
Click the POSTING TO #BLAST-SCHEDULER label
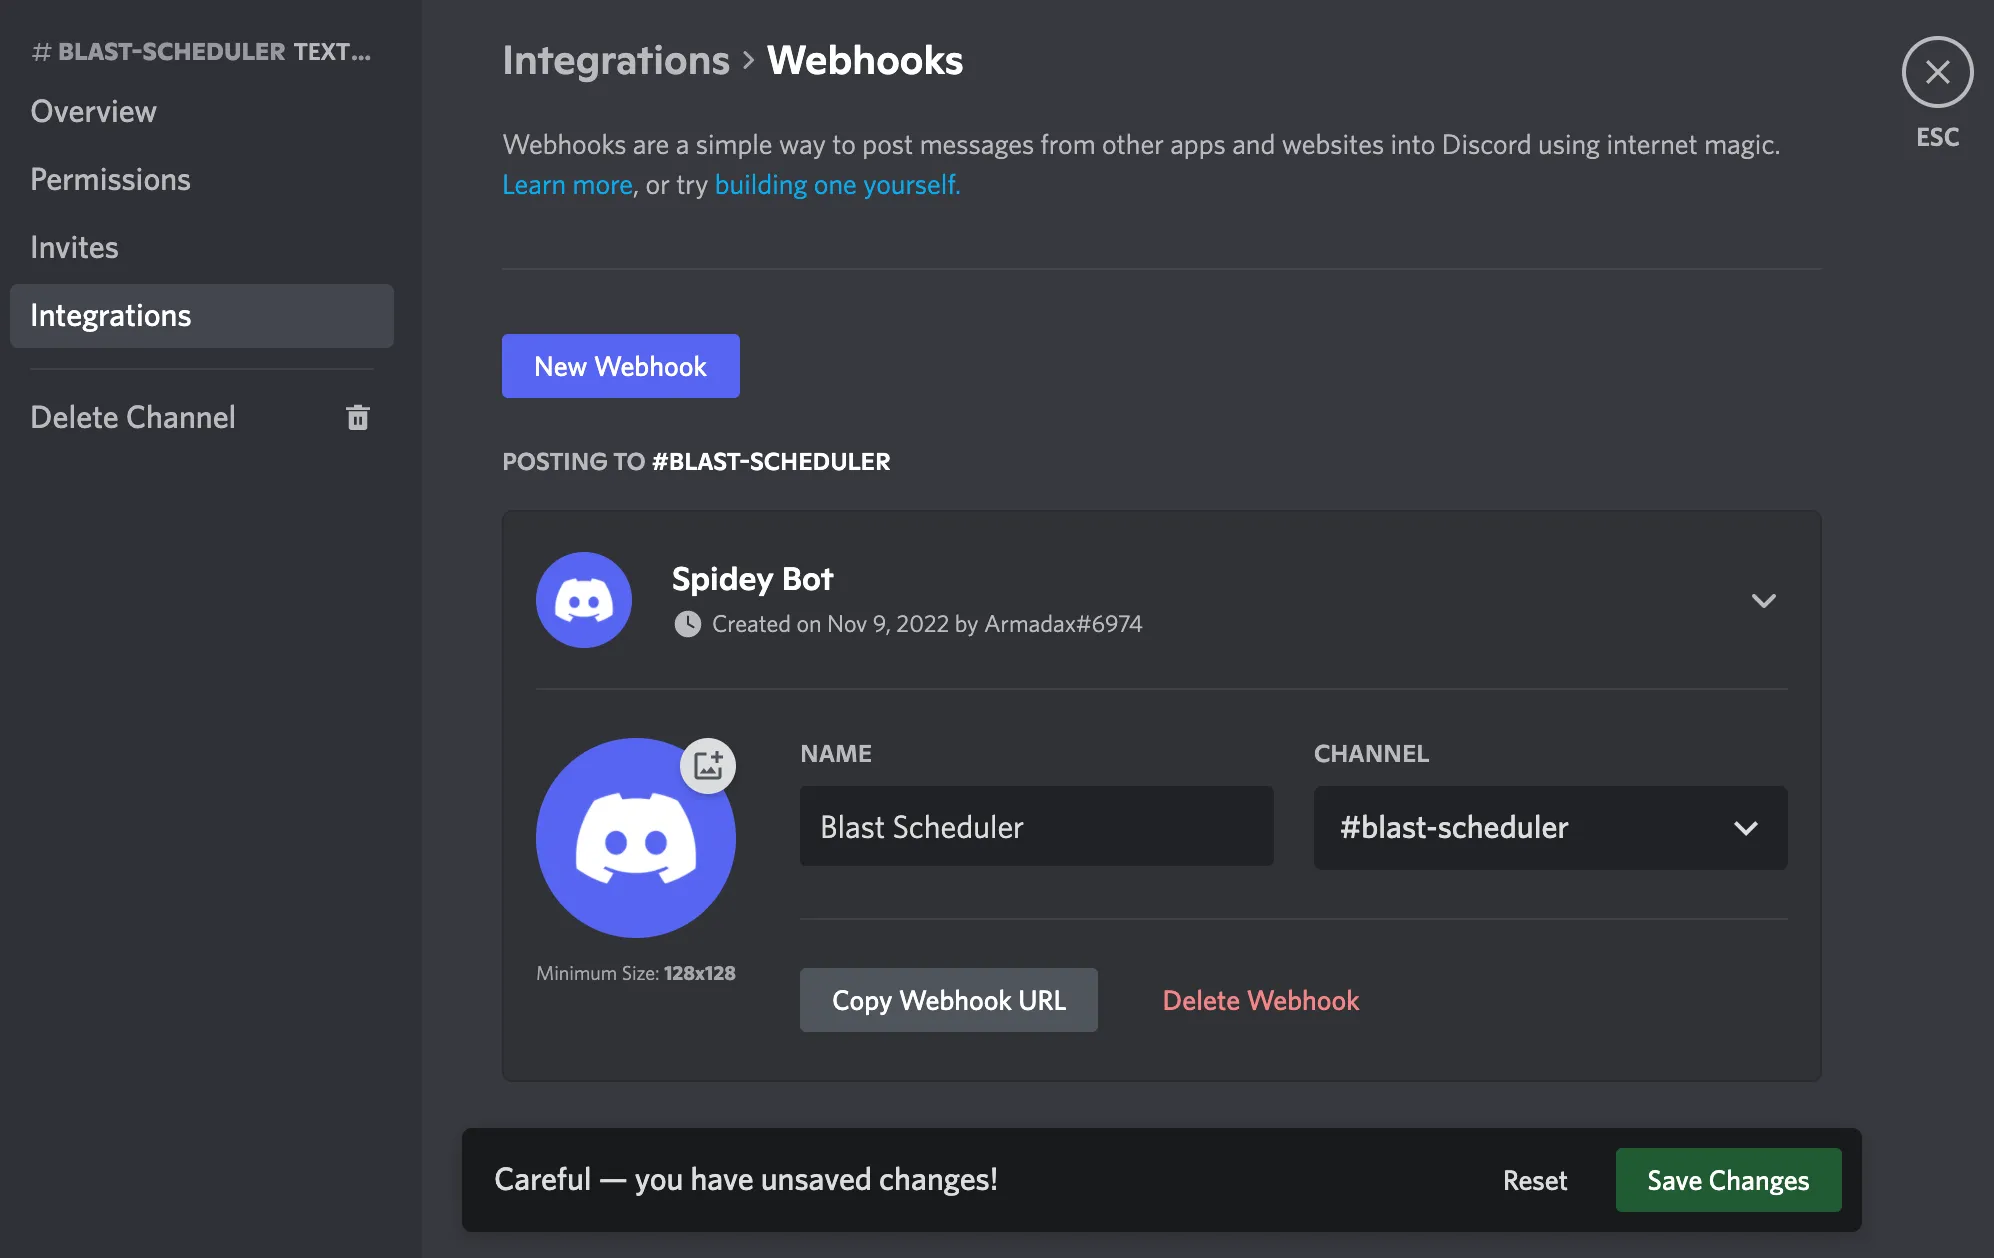coord(696,461)
